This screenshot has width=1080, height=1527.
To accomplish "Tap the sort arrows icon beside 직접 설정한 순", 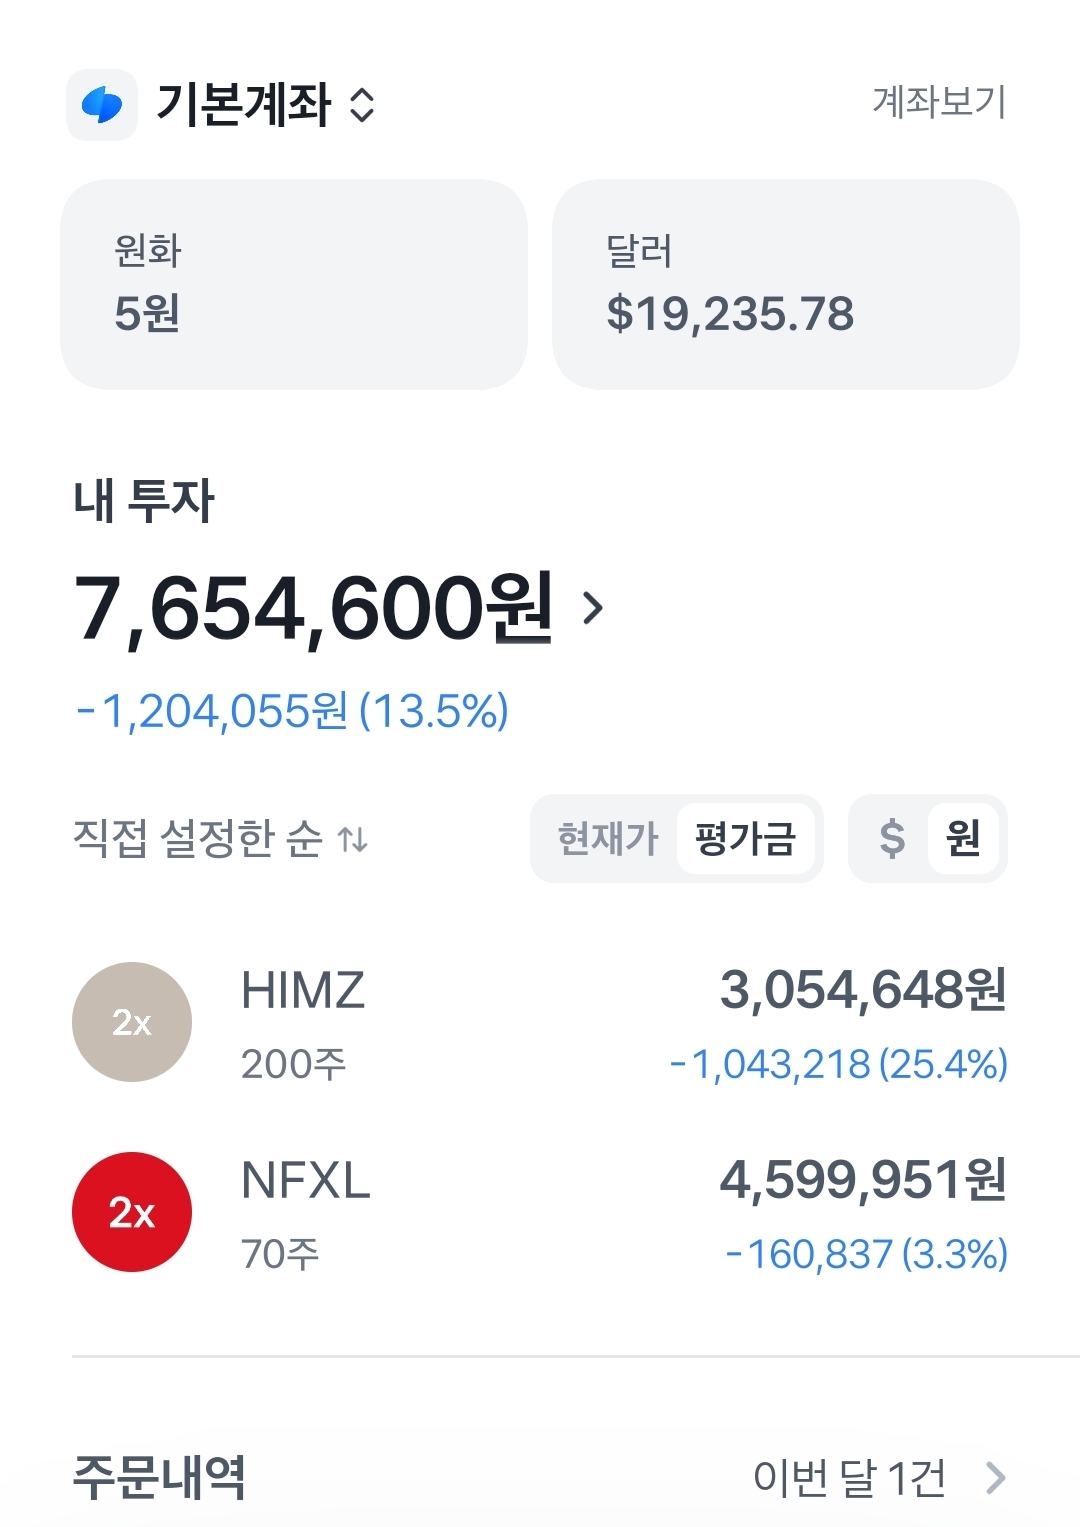I will (353, 839).
